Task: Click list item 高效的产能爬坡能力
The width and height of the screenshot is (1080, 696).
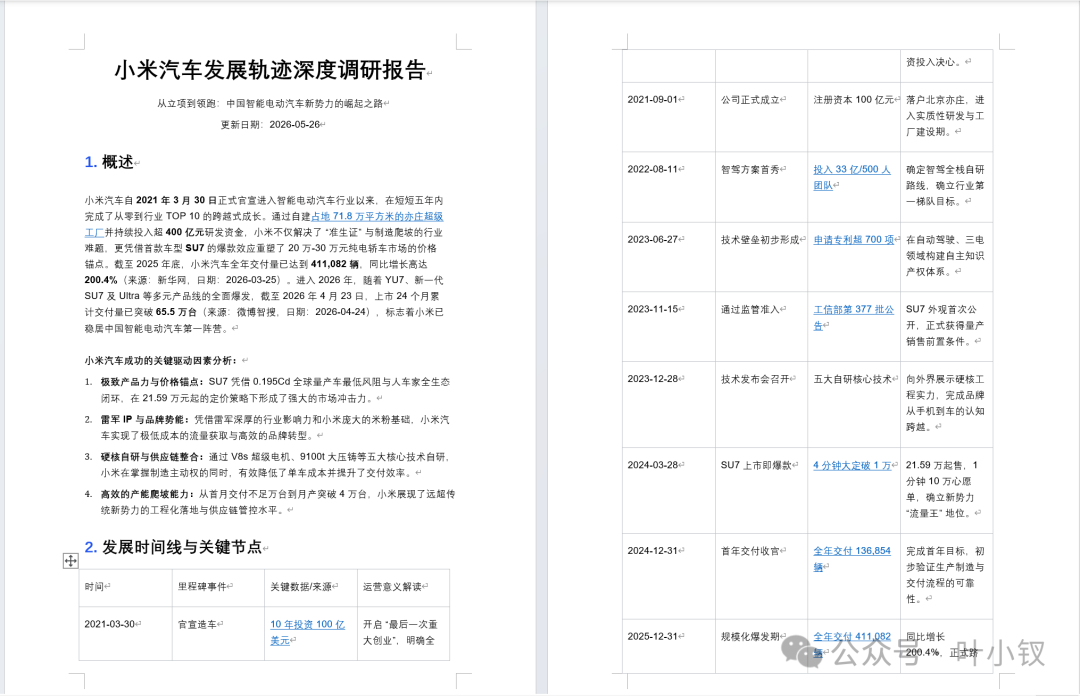Action: pyautogui.click(x=278, y=502)
